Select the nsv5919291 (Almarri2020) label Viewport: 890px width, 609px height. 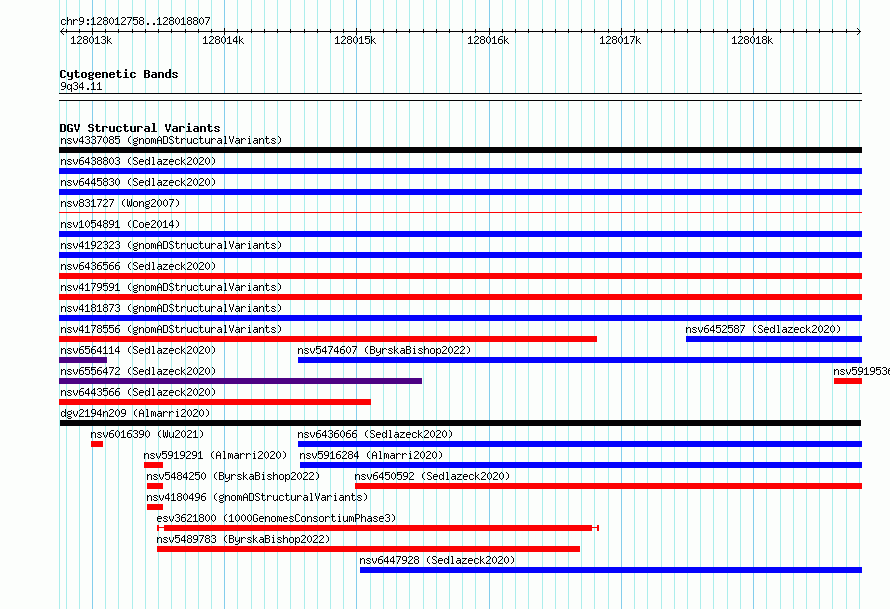pos(215,455)
